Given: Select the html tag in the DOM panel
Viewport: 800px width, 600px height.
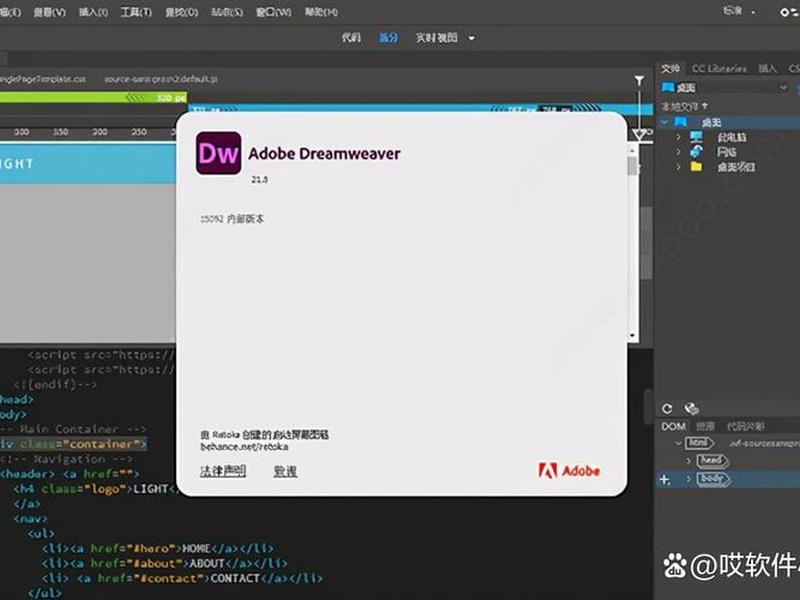Looking at the screenshot, I should [699, 443].
